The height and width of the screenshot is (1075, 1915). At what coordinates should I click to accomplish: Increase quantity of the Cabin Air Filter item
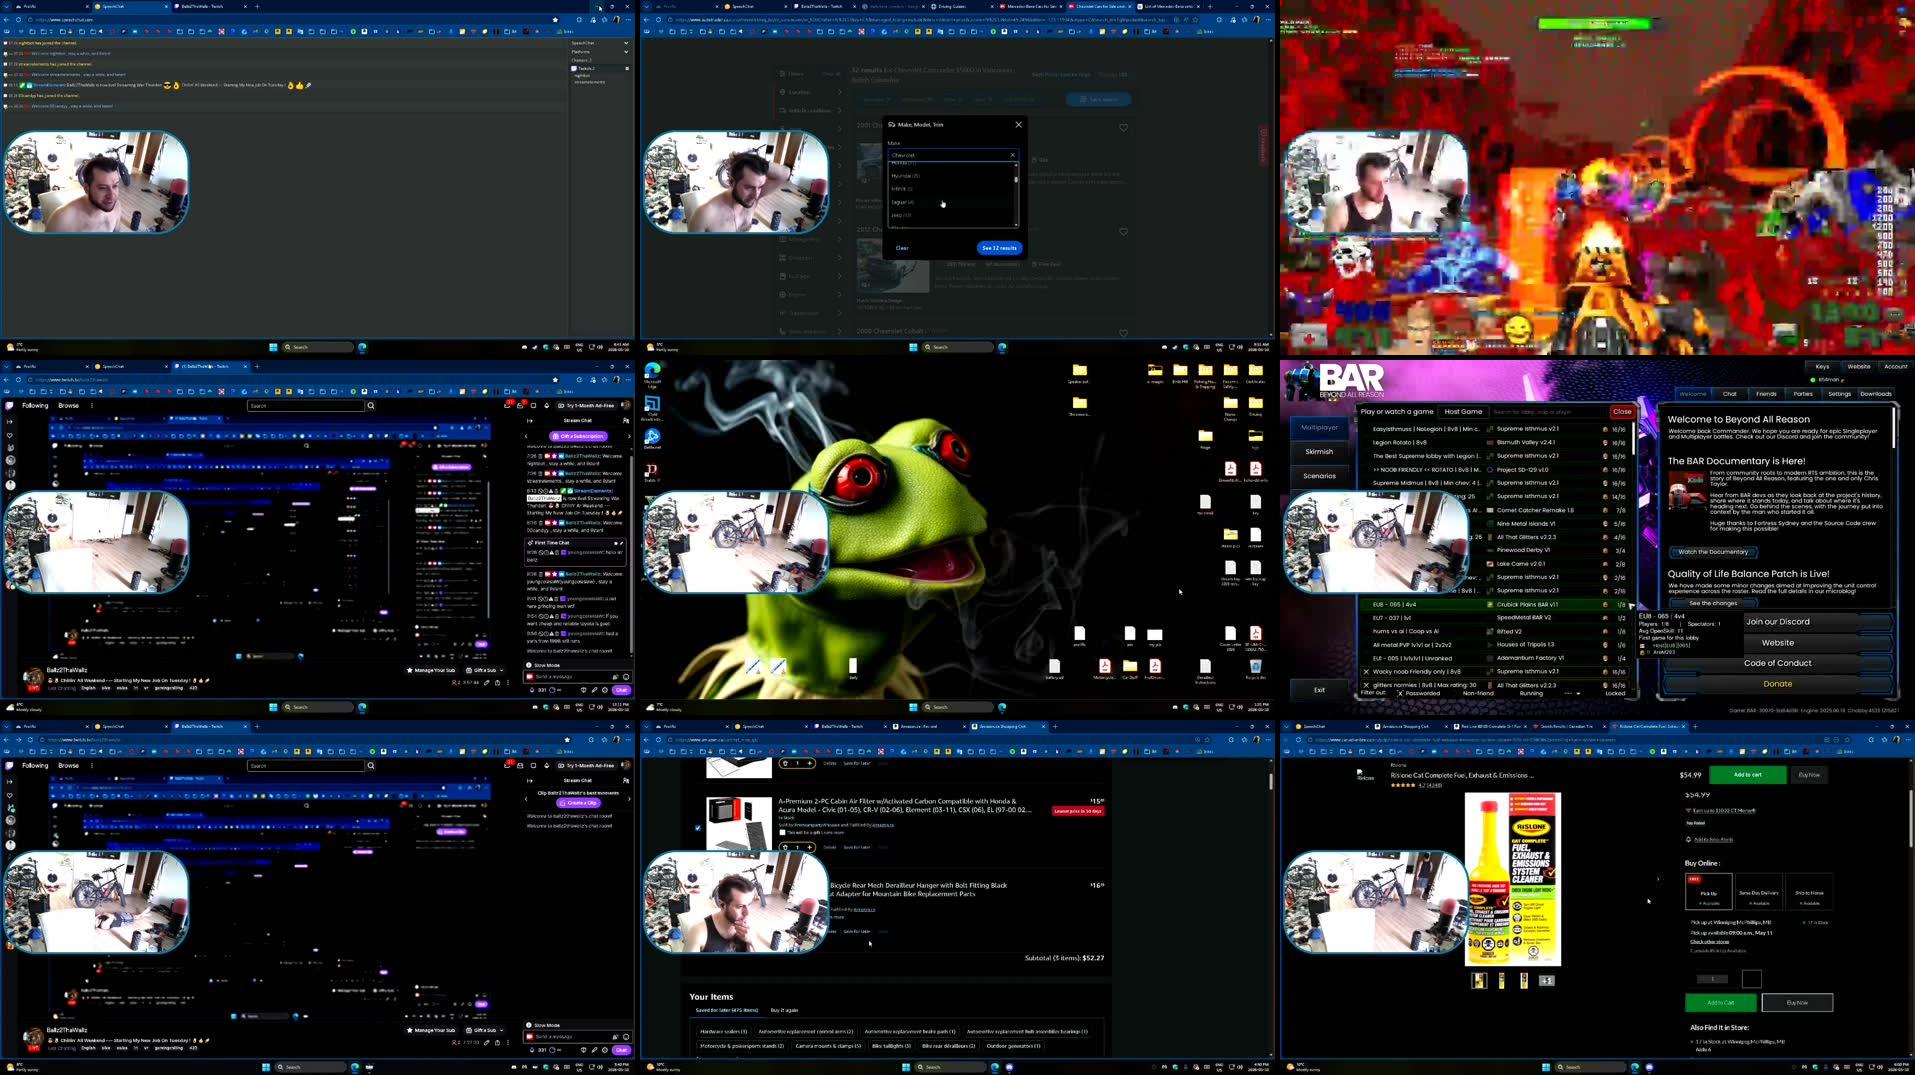click(x=809, y=847)
